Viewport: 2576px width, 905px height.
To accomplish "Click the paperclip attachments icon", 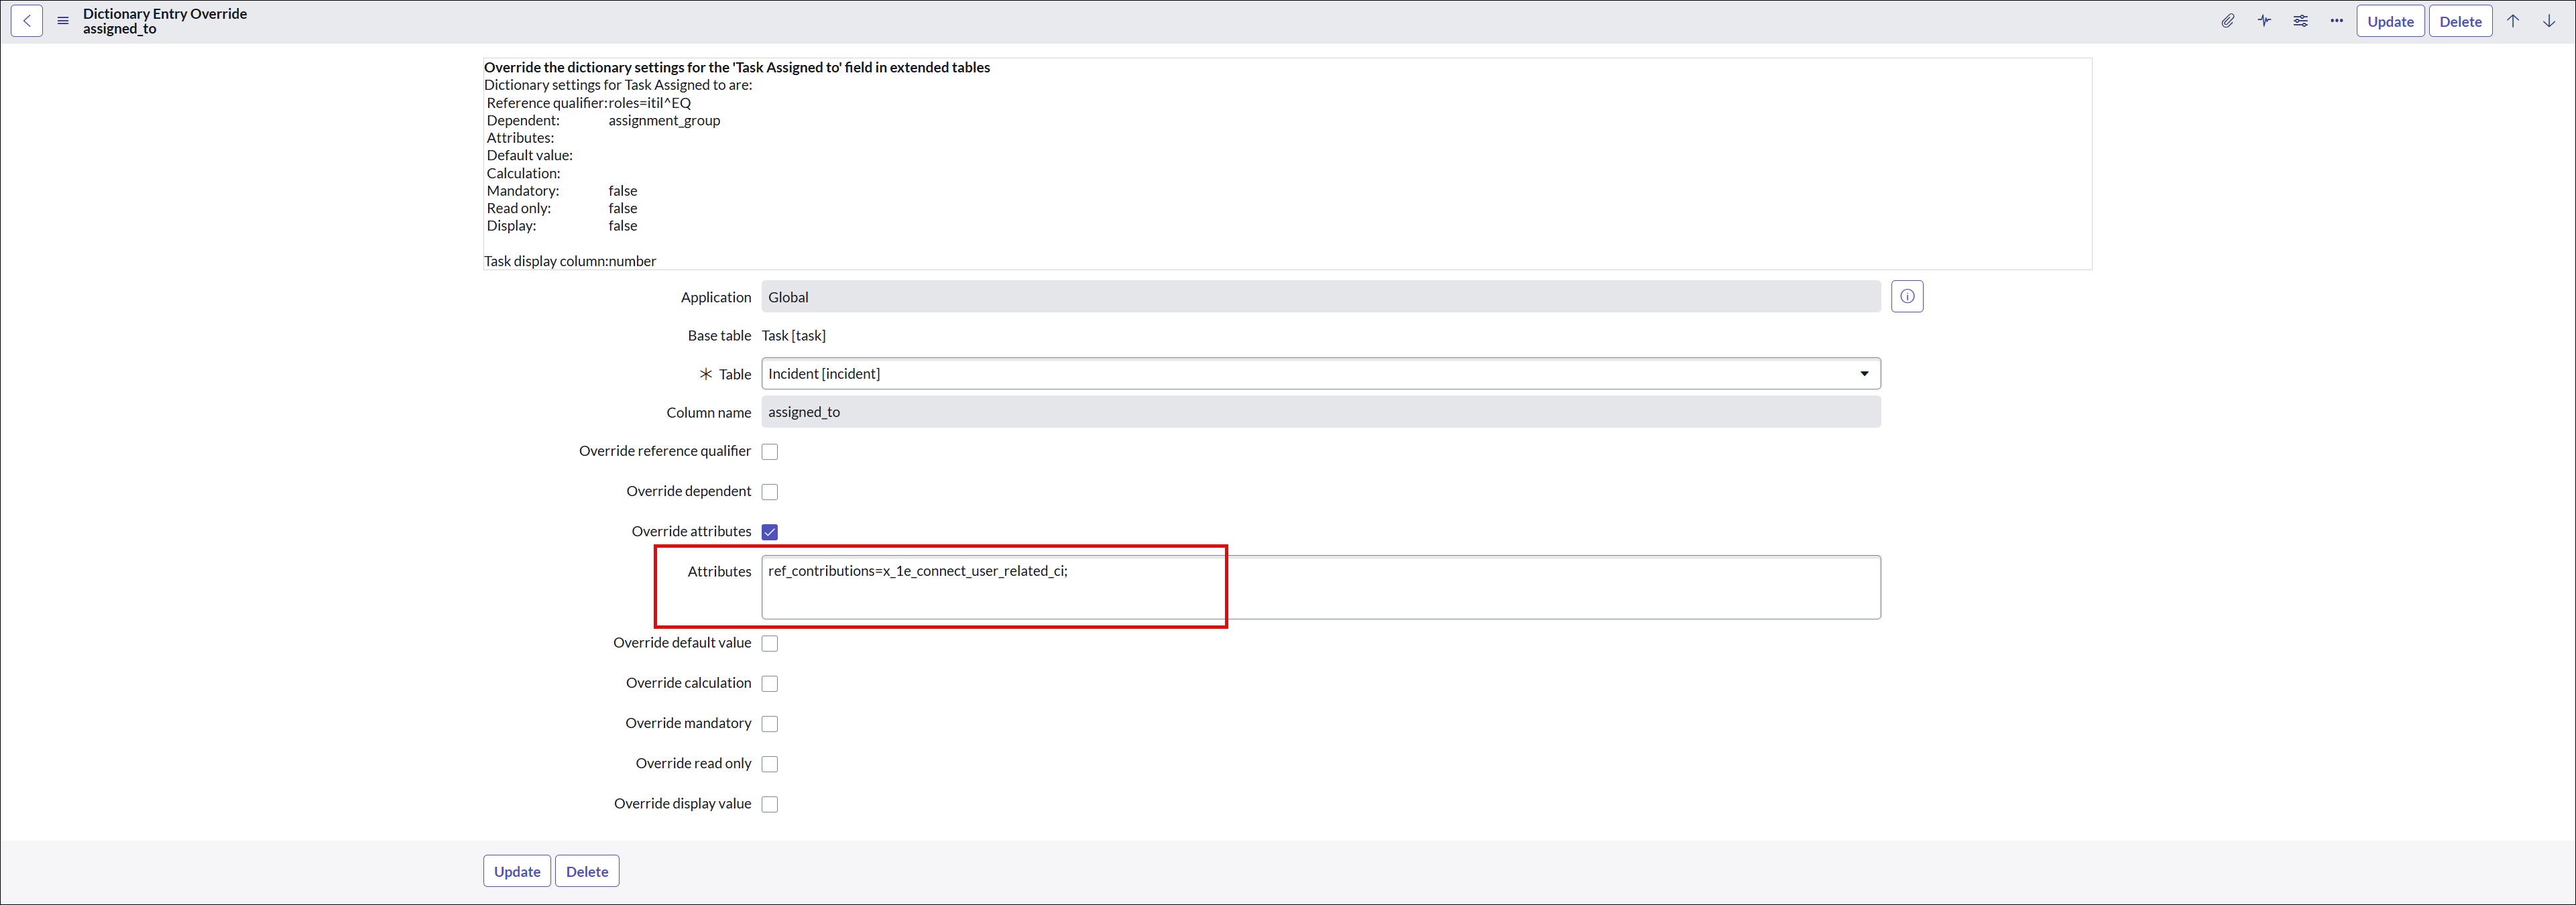I will pos(2228,21).
